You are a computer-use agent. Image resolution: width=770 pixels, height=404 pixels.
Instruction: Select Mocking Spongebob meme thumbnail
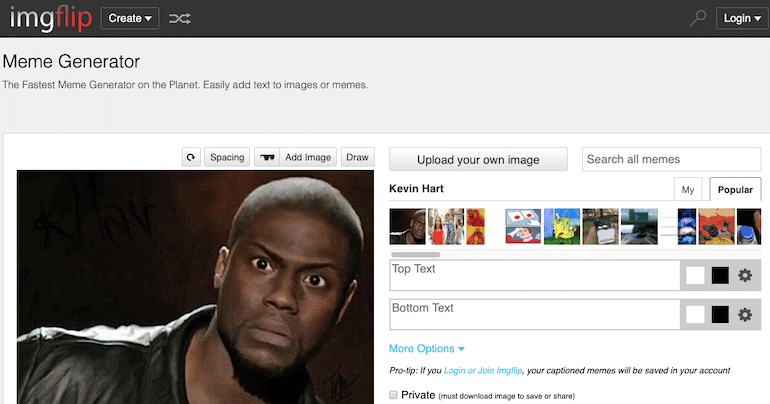pyautogui.click(x=562, y=226)
